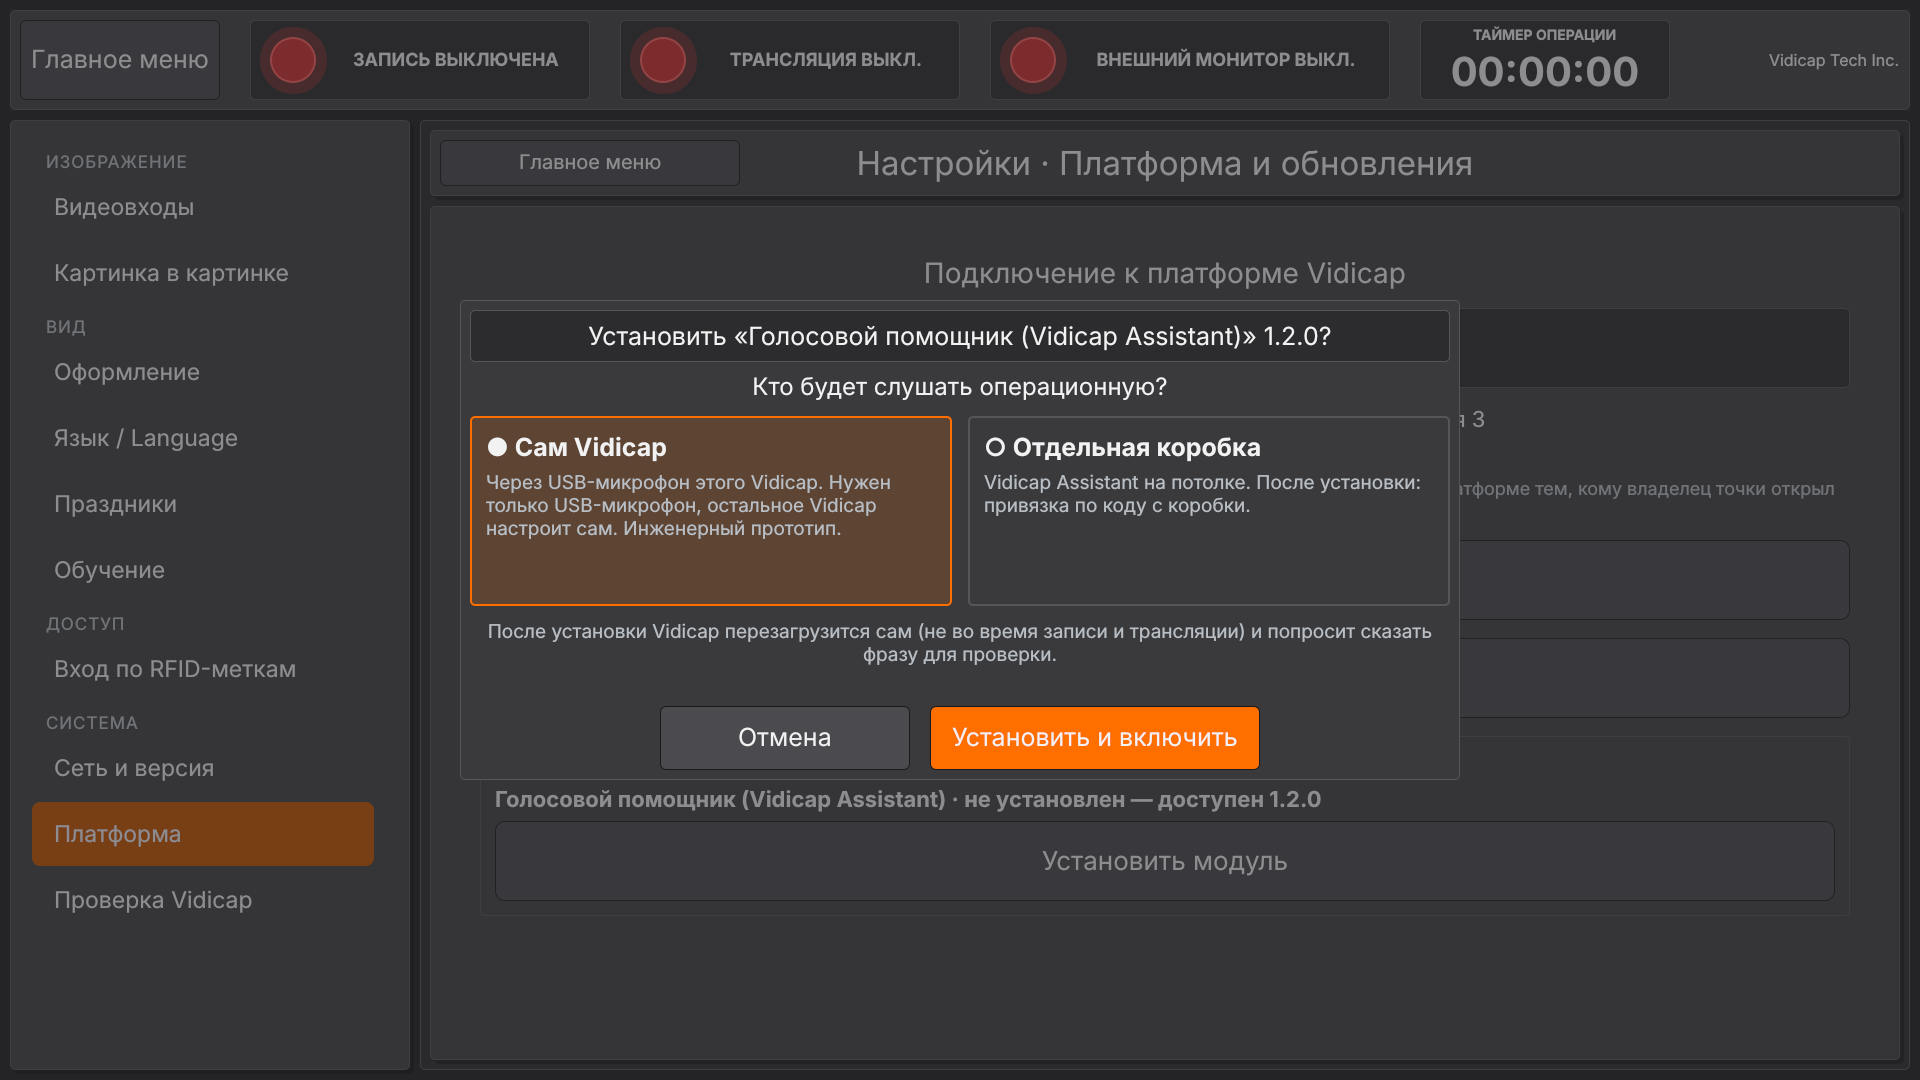The image size is (1920, 1080).
Task: Click heading 'Подключение к платформе Vidicap'
Action: tap(1164, 273)
